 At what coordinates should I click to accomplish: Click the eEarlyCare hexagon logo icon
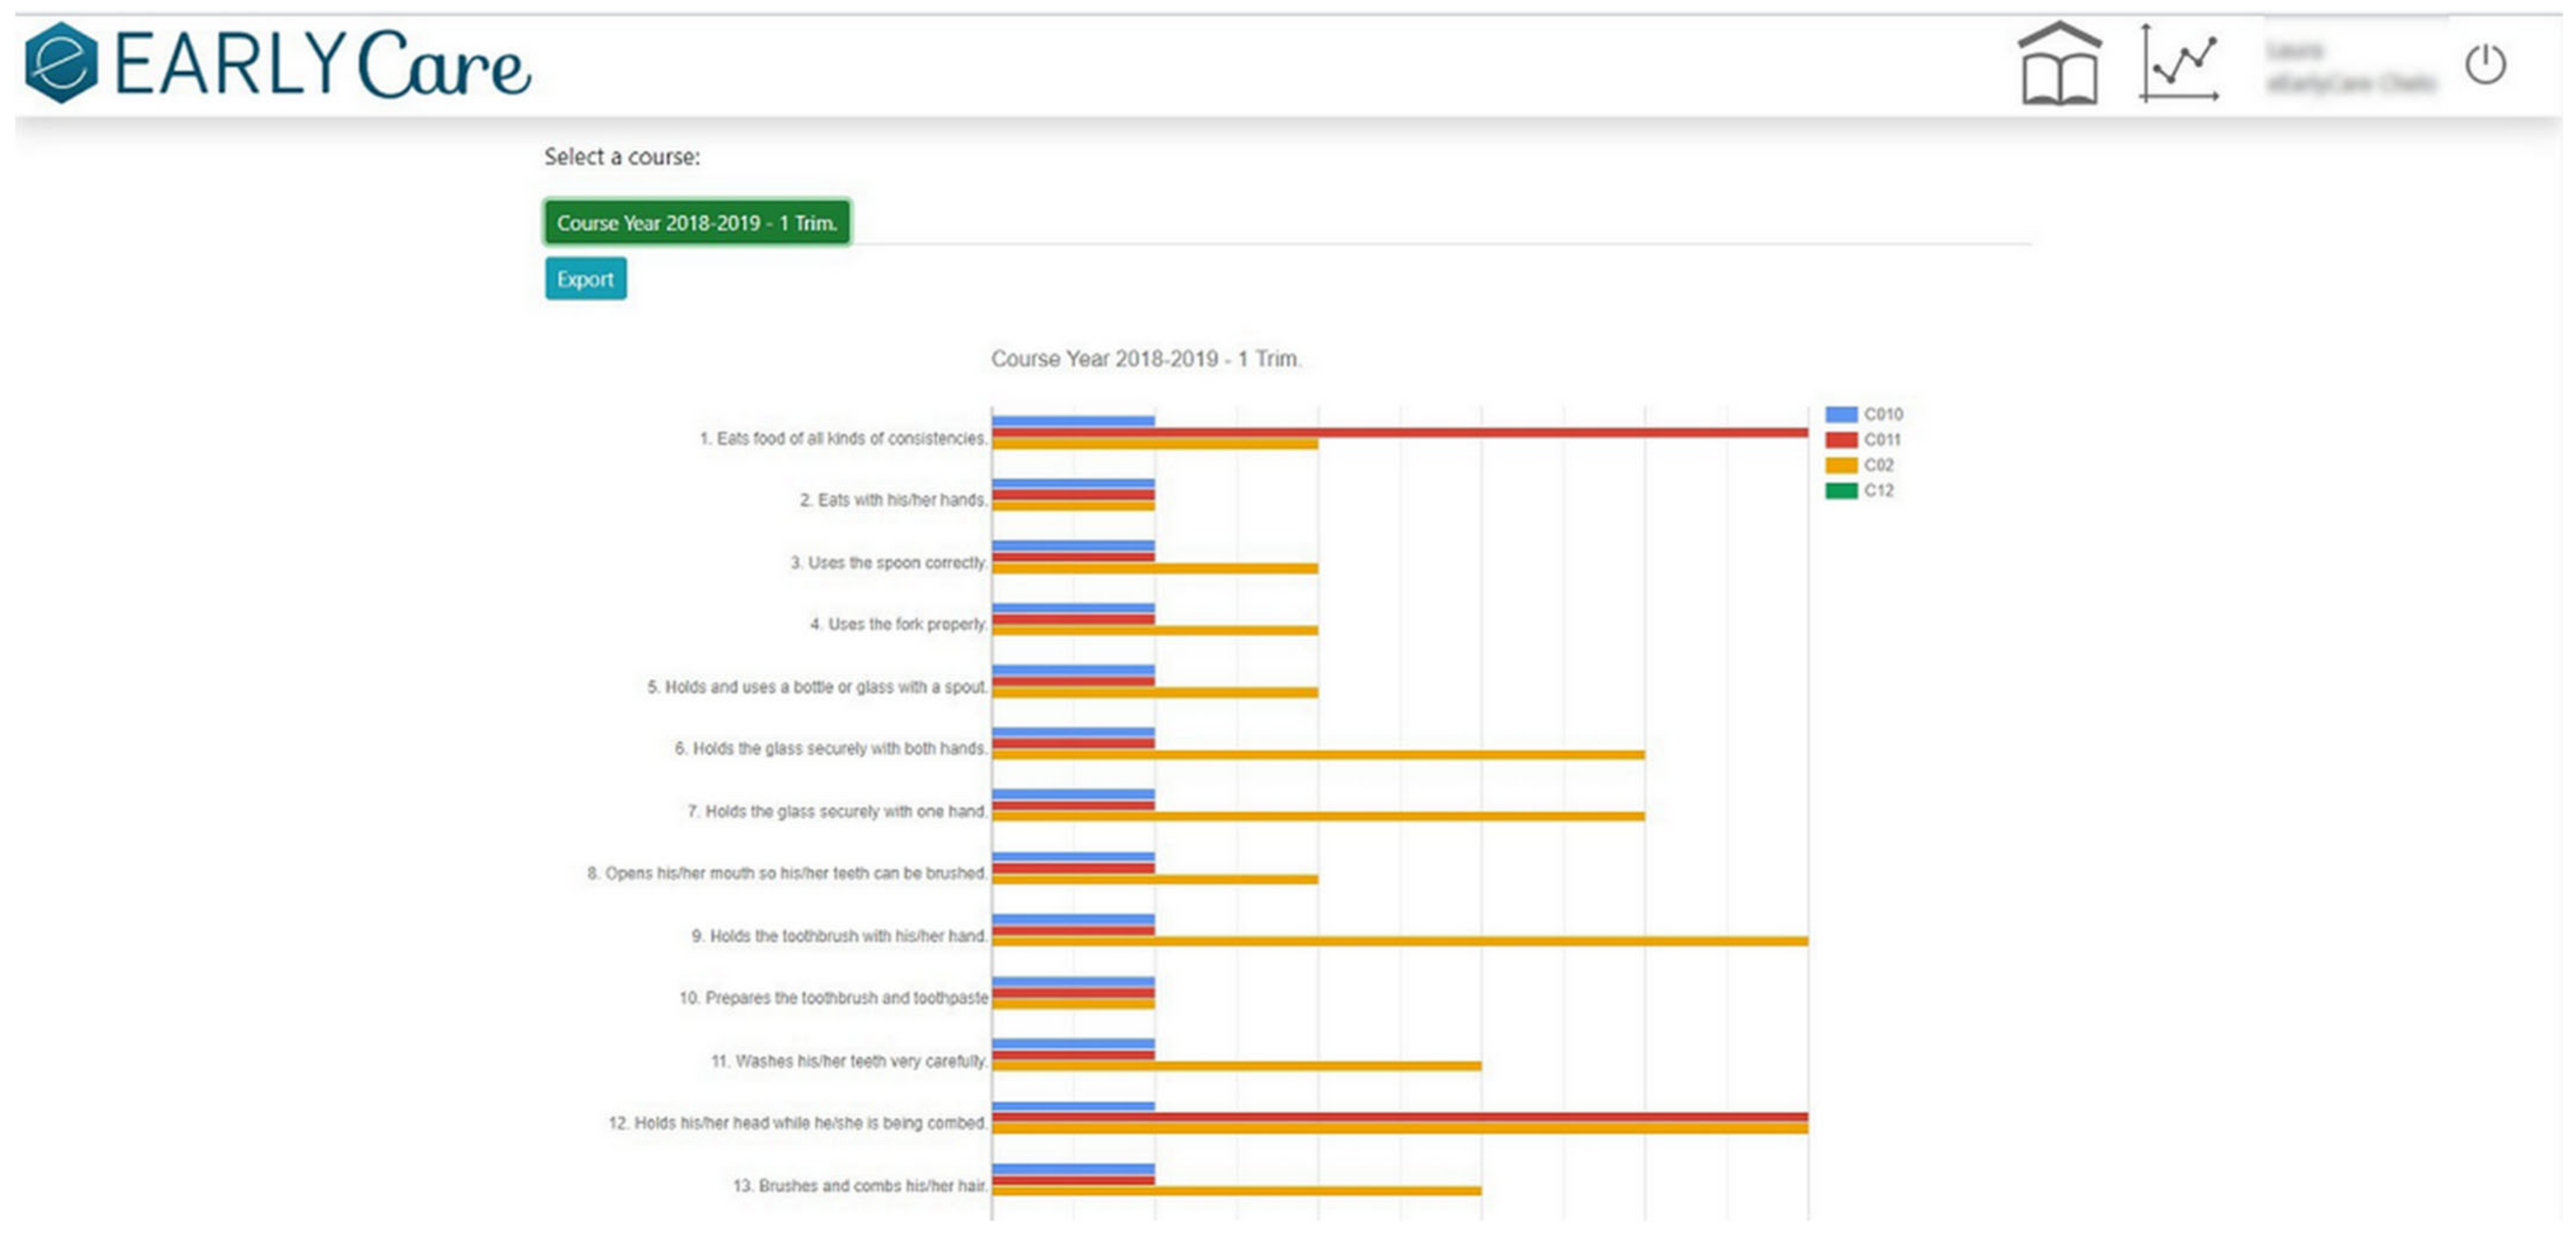61,63
